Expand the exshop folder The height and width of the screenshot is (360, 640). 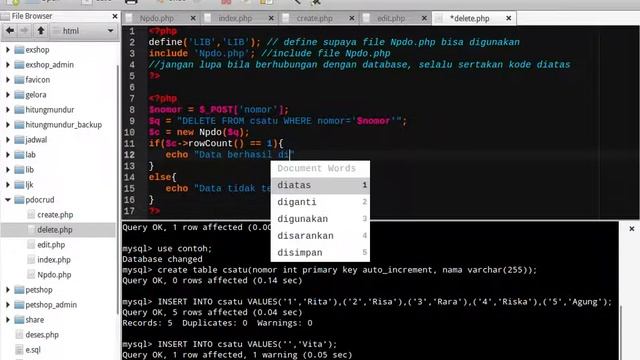tap(8, 50)
